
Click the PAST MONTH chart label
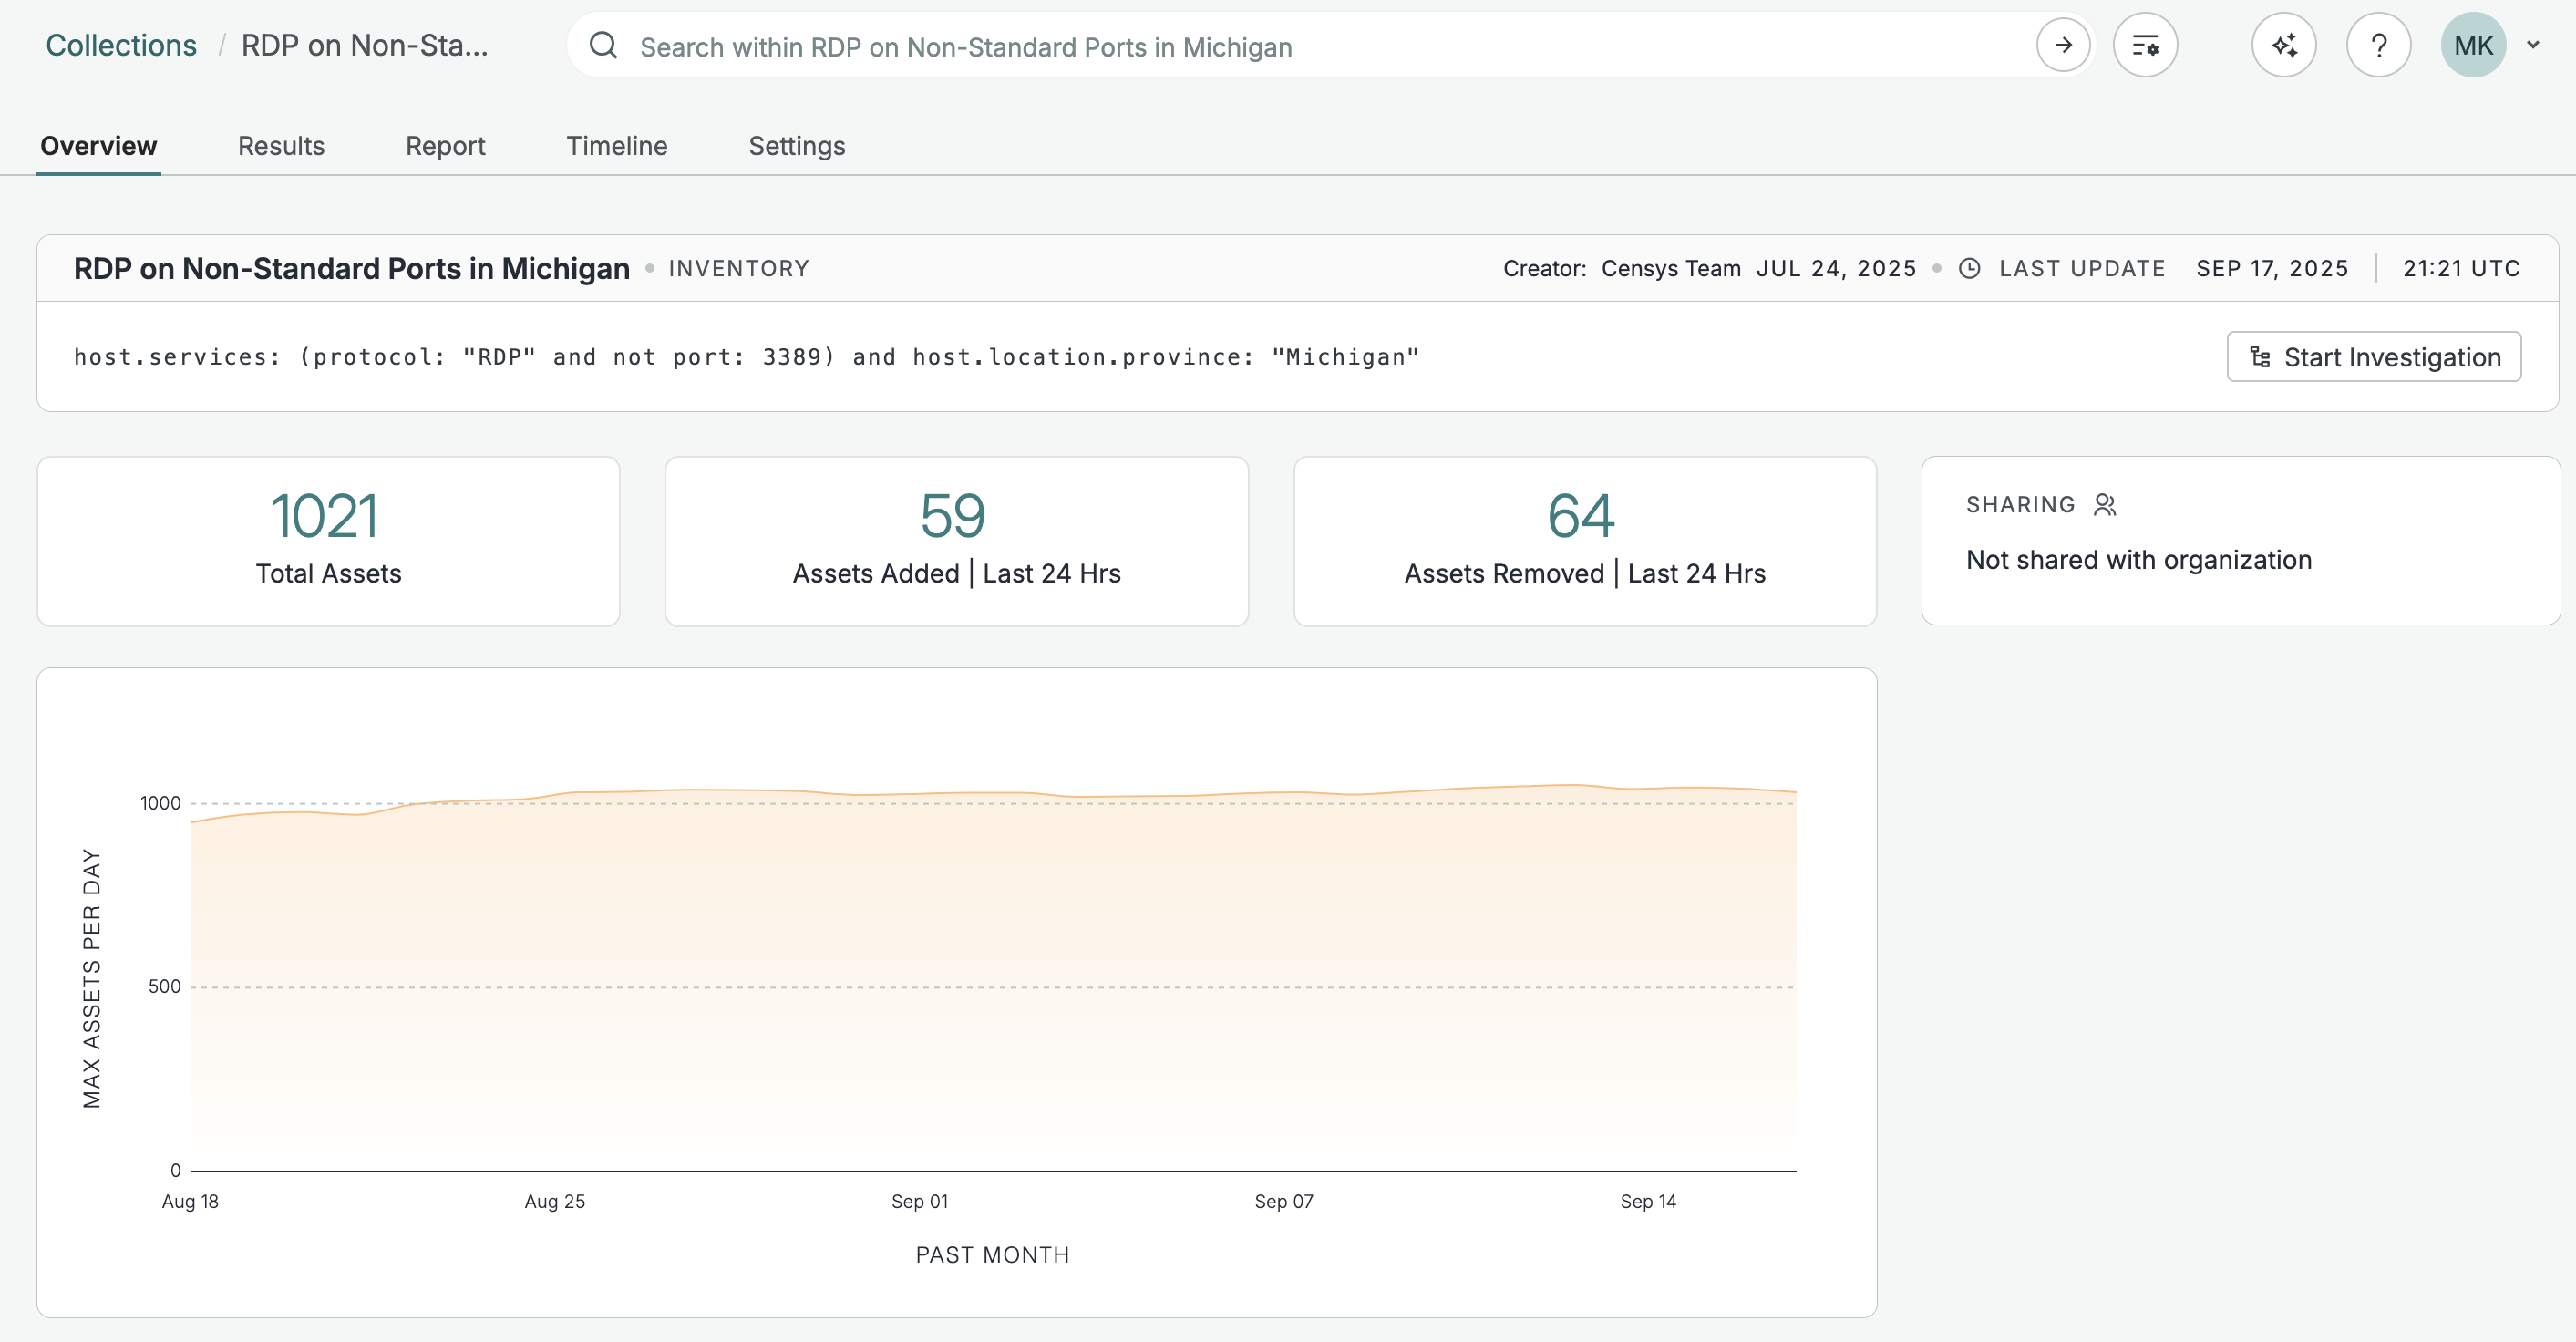coord(993,1256)
